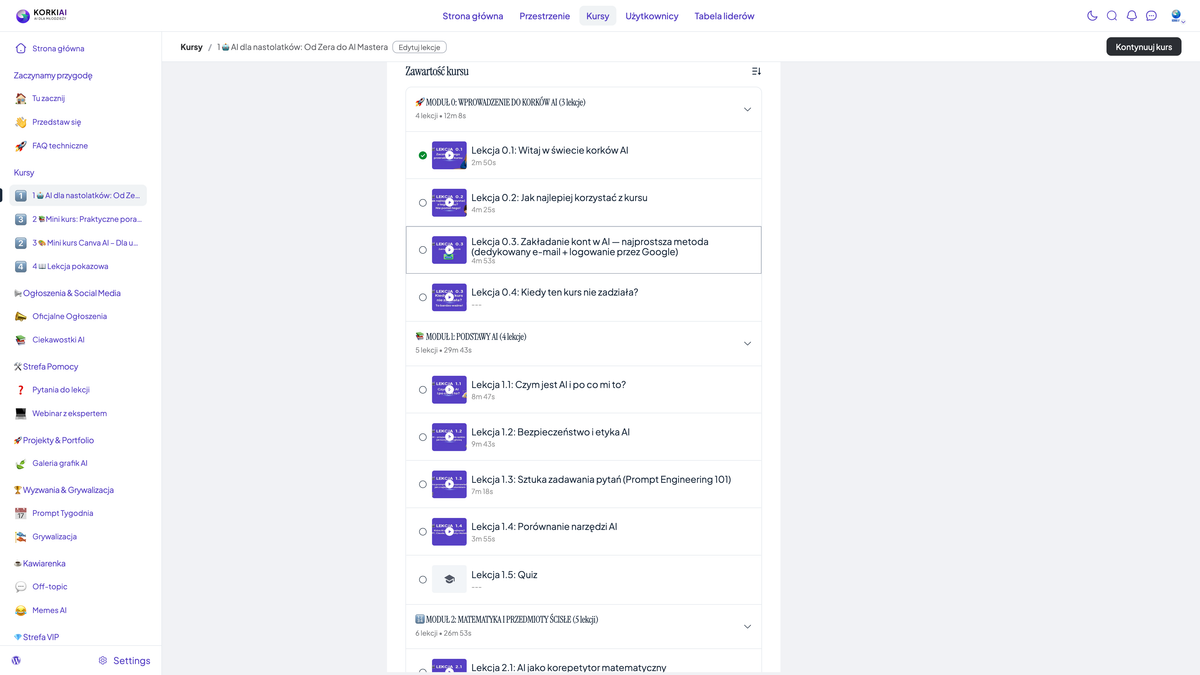Open Lekcja 0.2: Jak najlepiej korzystać z kursu
Screen dimensions: 1200x675
point(559,198)
